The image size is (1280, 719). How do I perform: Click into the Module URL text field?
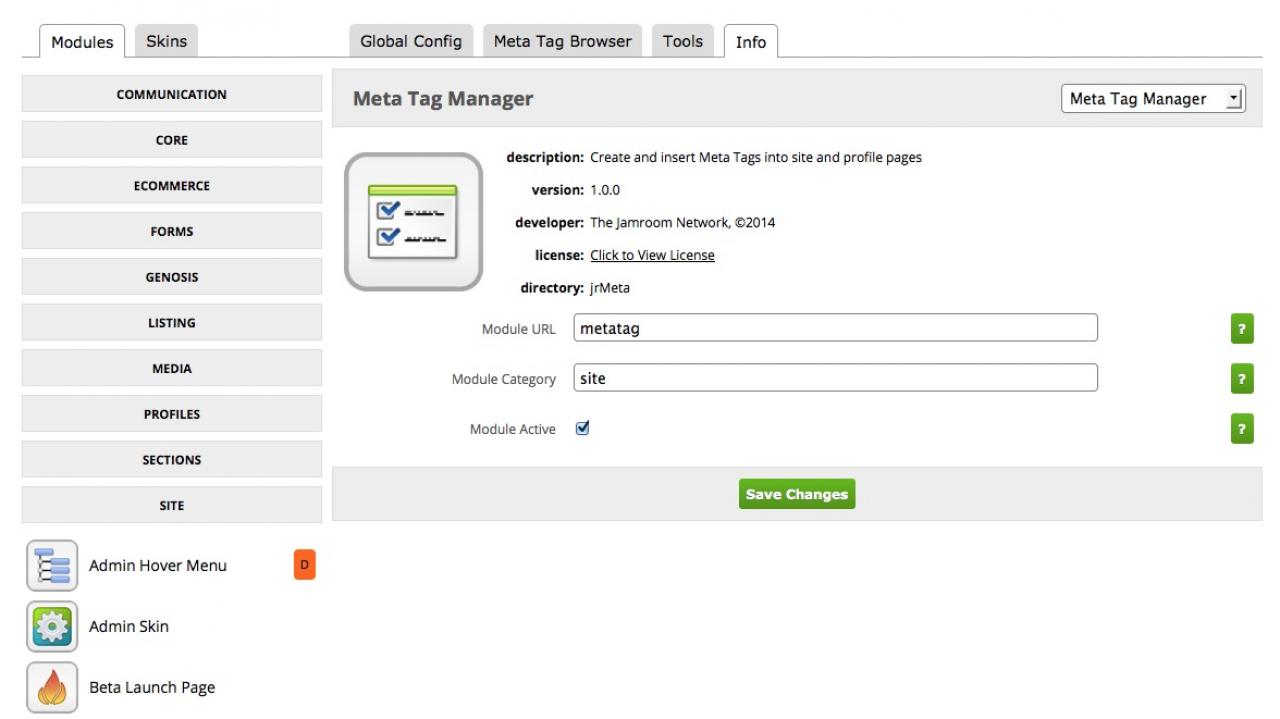pyautogui.click(x=835, y=328)
